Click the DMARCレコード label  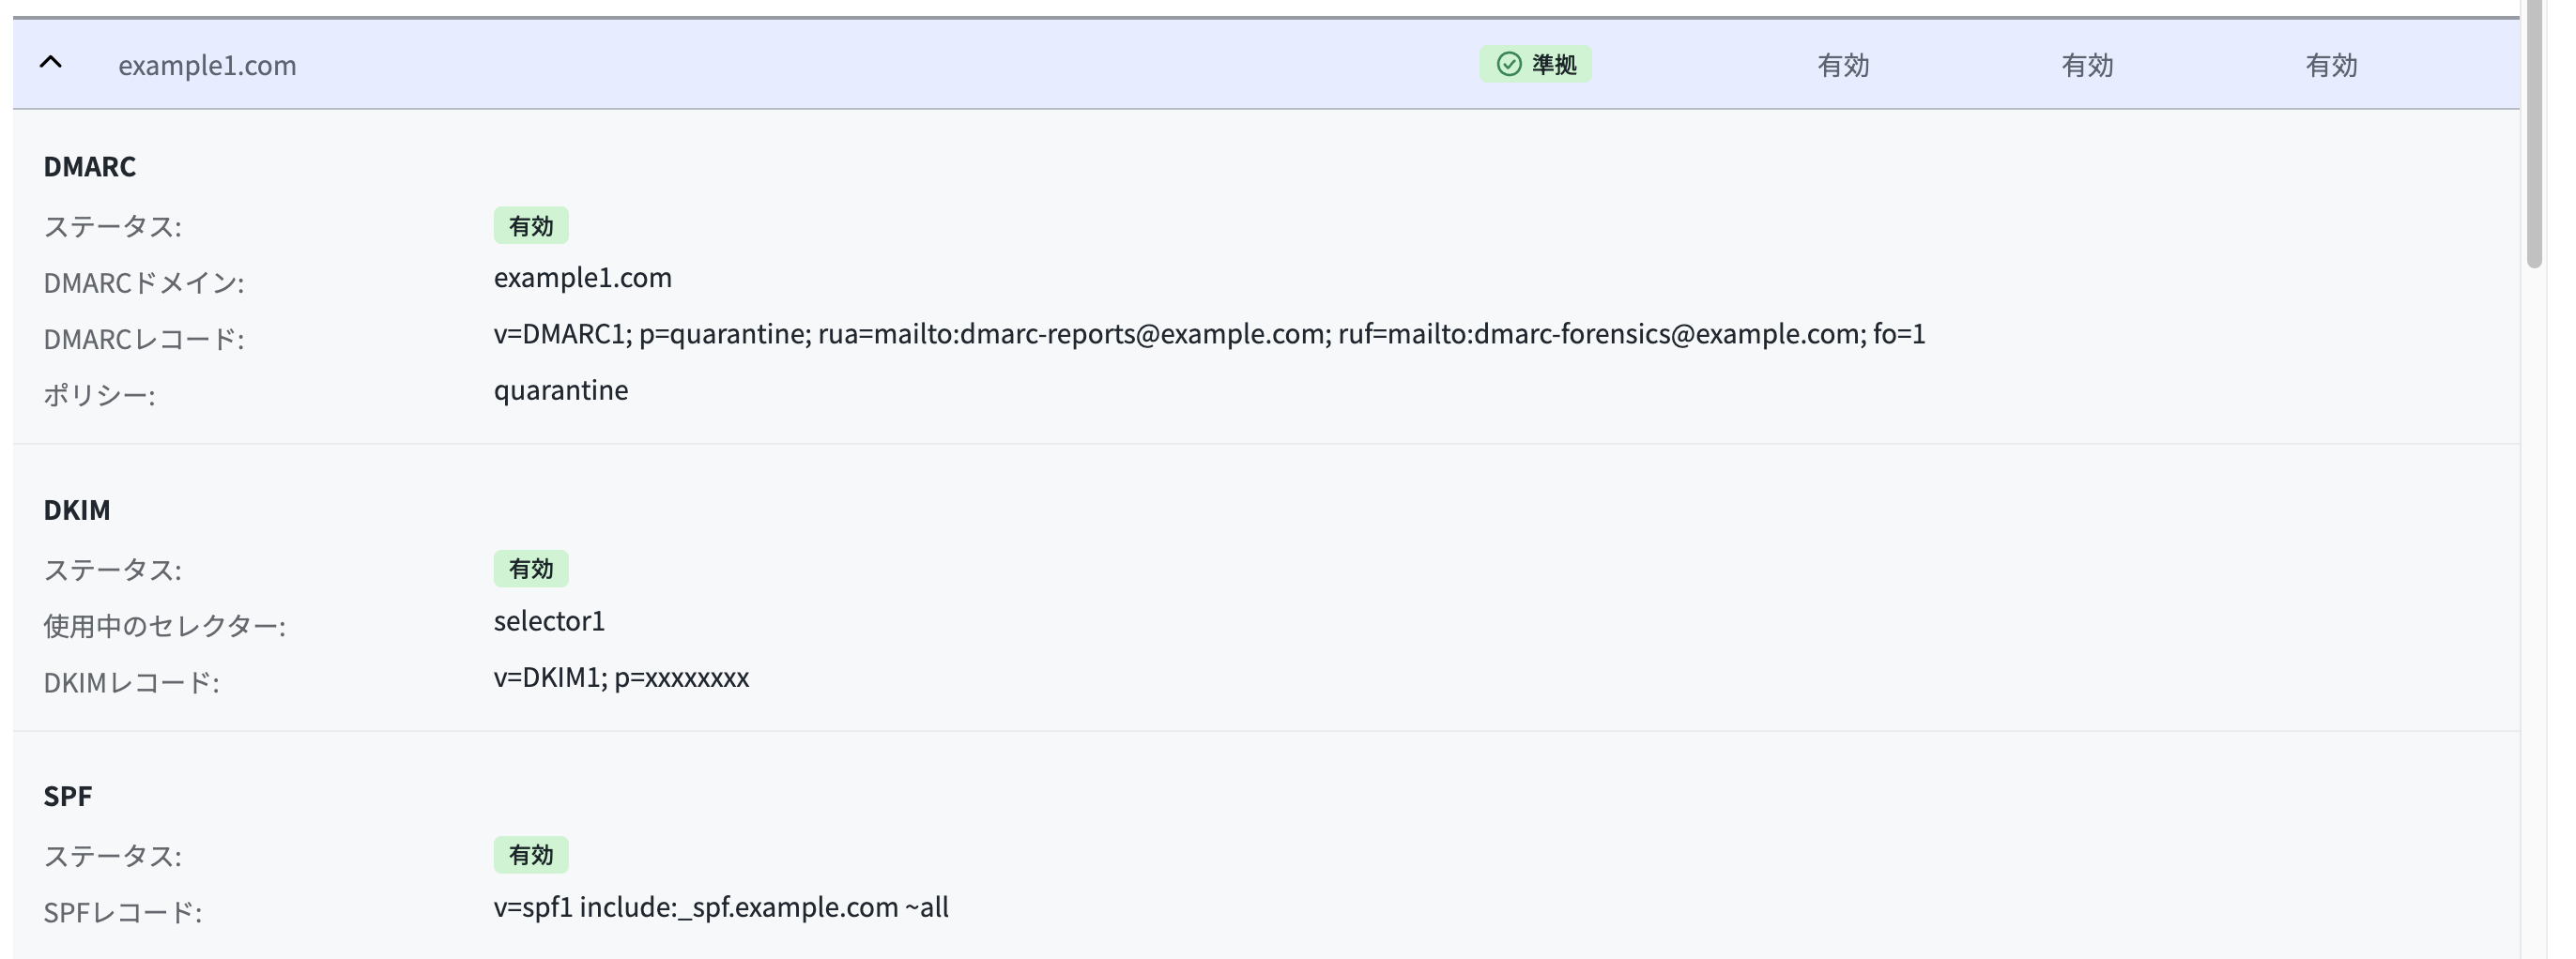144,339
